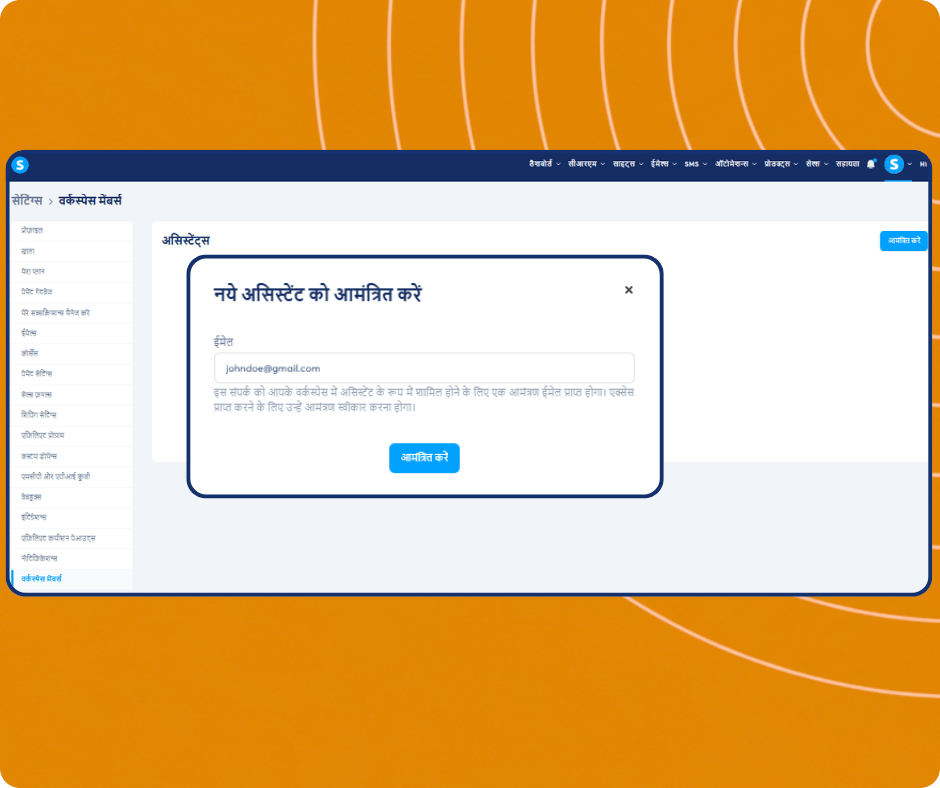
Task: Click the Hi language selector
Action: (x=923, y=164)
